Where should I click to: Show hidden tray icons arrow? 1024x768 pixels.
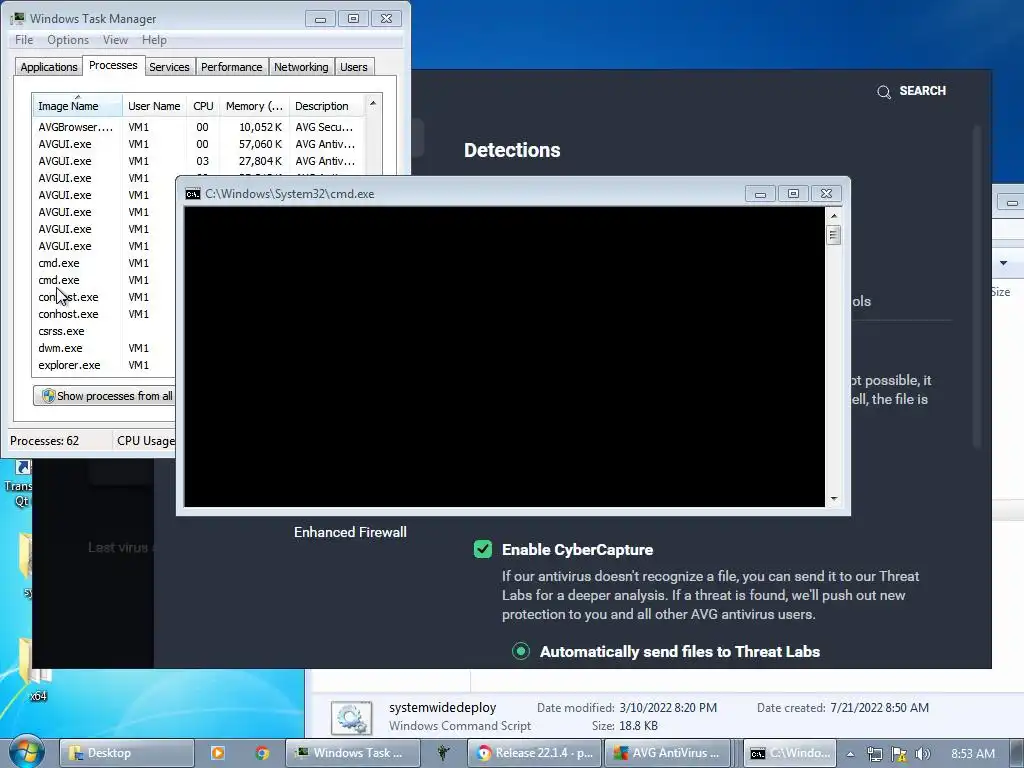pos(850,753)
